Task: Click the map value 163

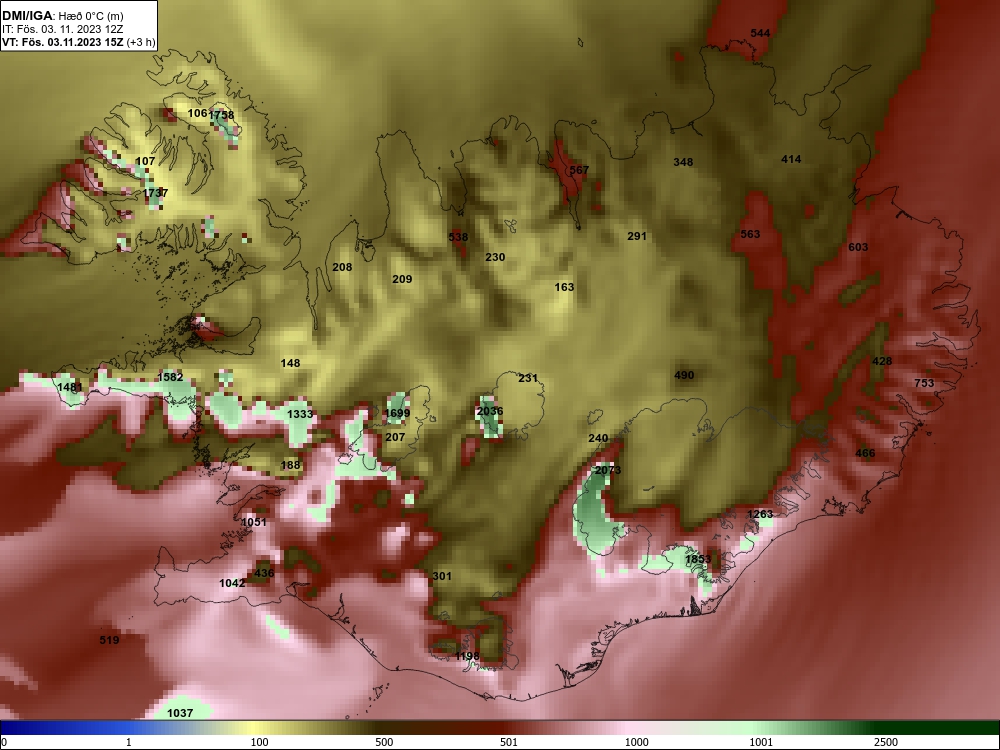Action: point(564,287)
